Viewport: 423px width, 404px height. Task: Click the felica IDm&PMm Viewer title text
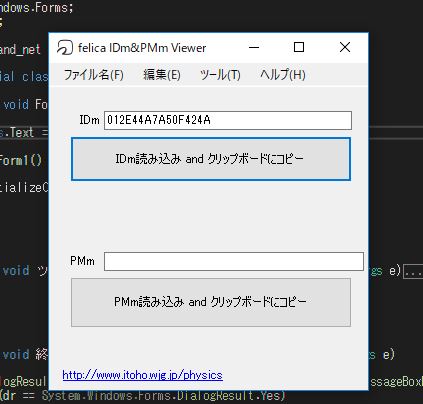click(x=142, y=48)
